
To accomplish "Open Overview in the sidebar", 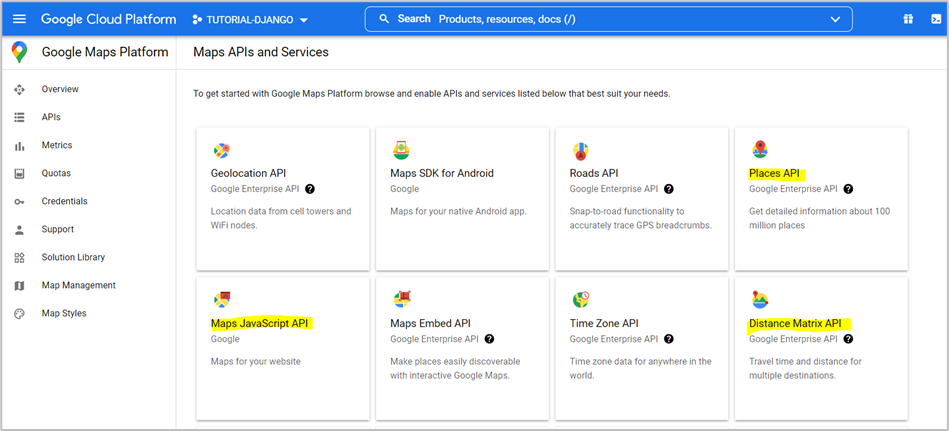I will 60,89.
